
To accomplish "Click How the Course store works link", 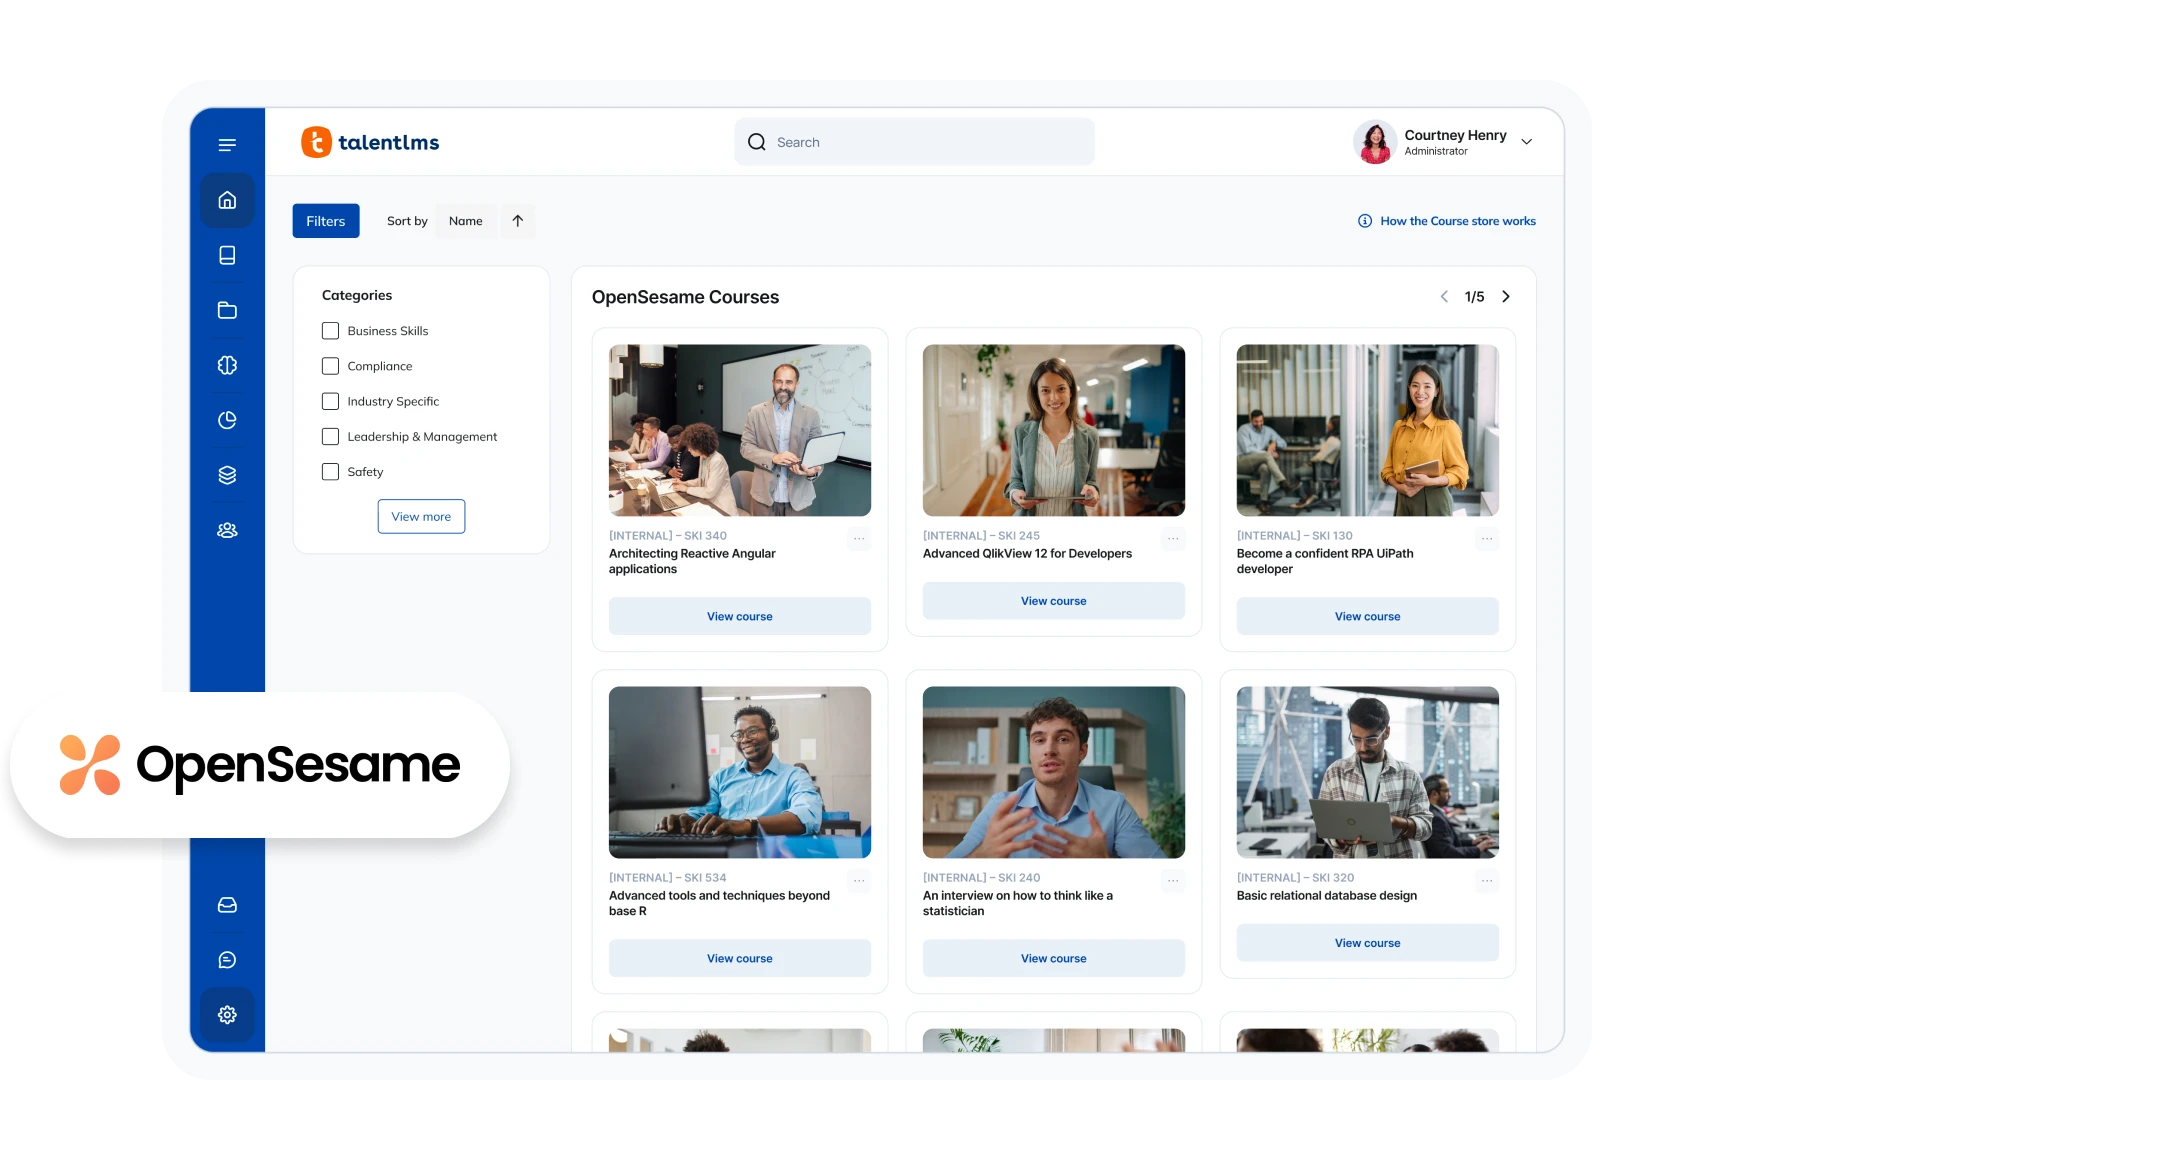I will click(x=1446, y=220).
